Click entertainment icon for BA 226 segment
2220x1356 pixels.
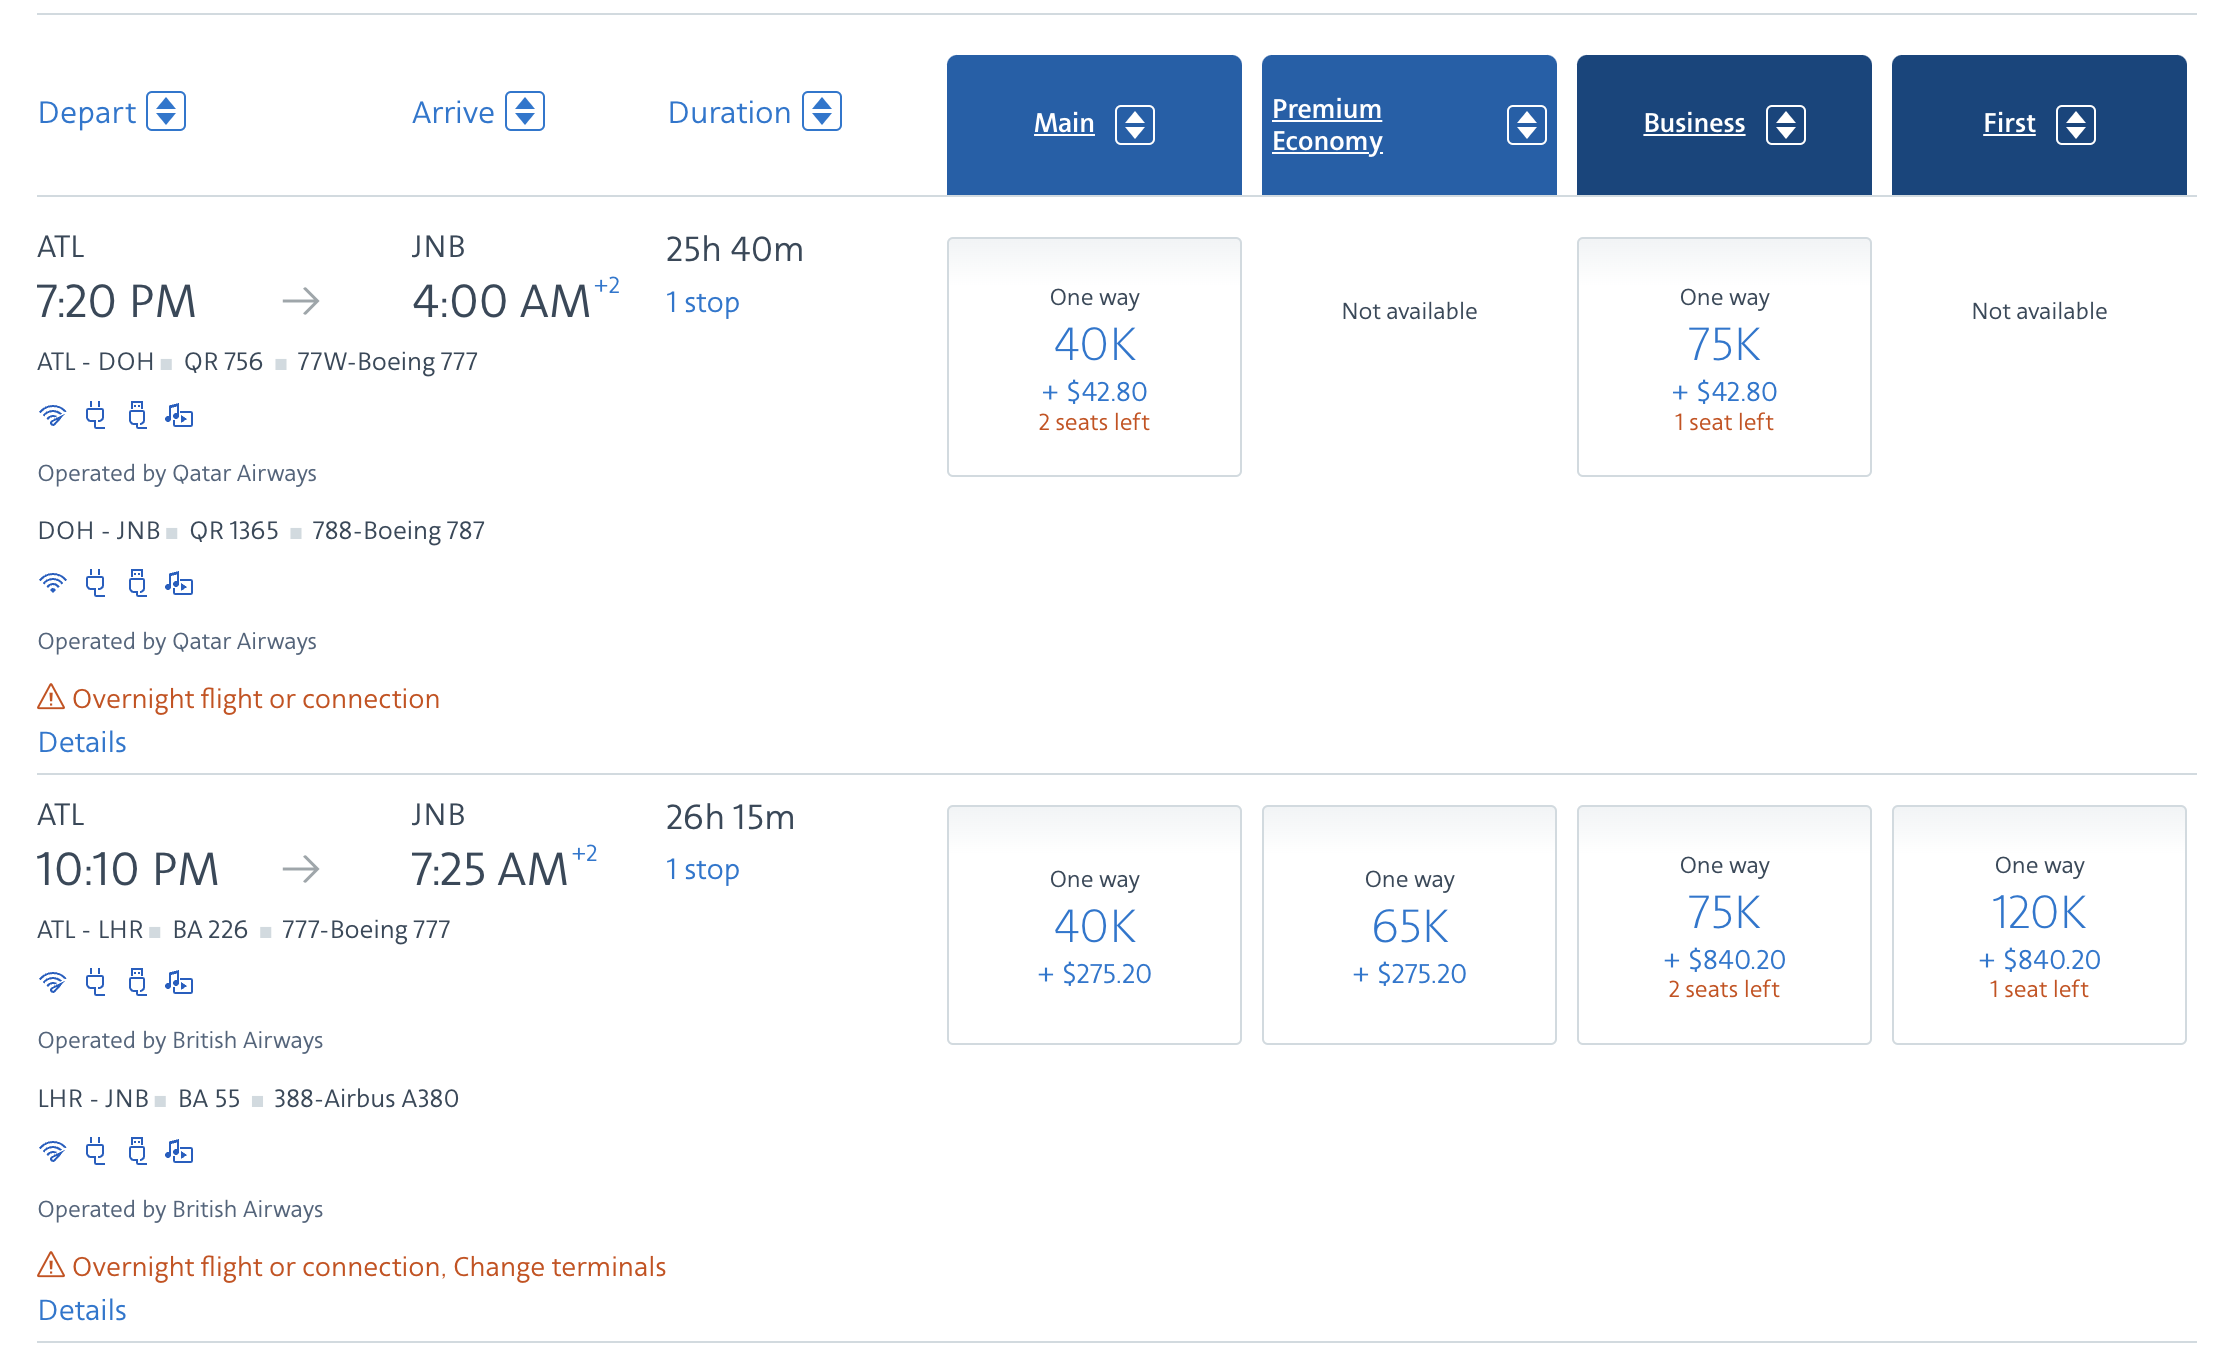(x=179, y=983)
